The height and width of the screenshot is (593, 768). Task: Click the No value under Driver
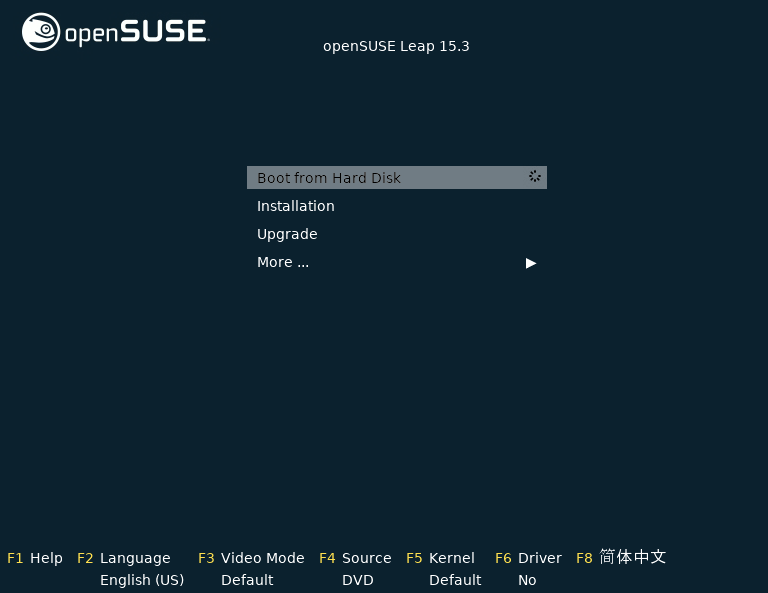[528, 580]
